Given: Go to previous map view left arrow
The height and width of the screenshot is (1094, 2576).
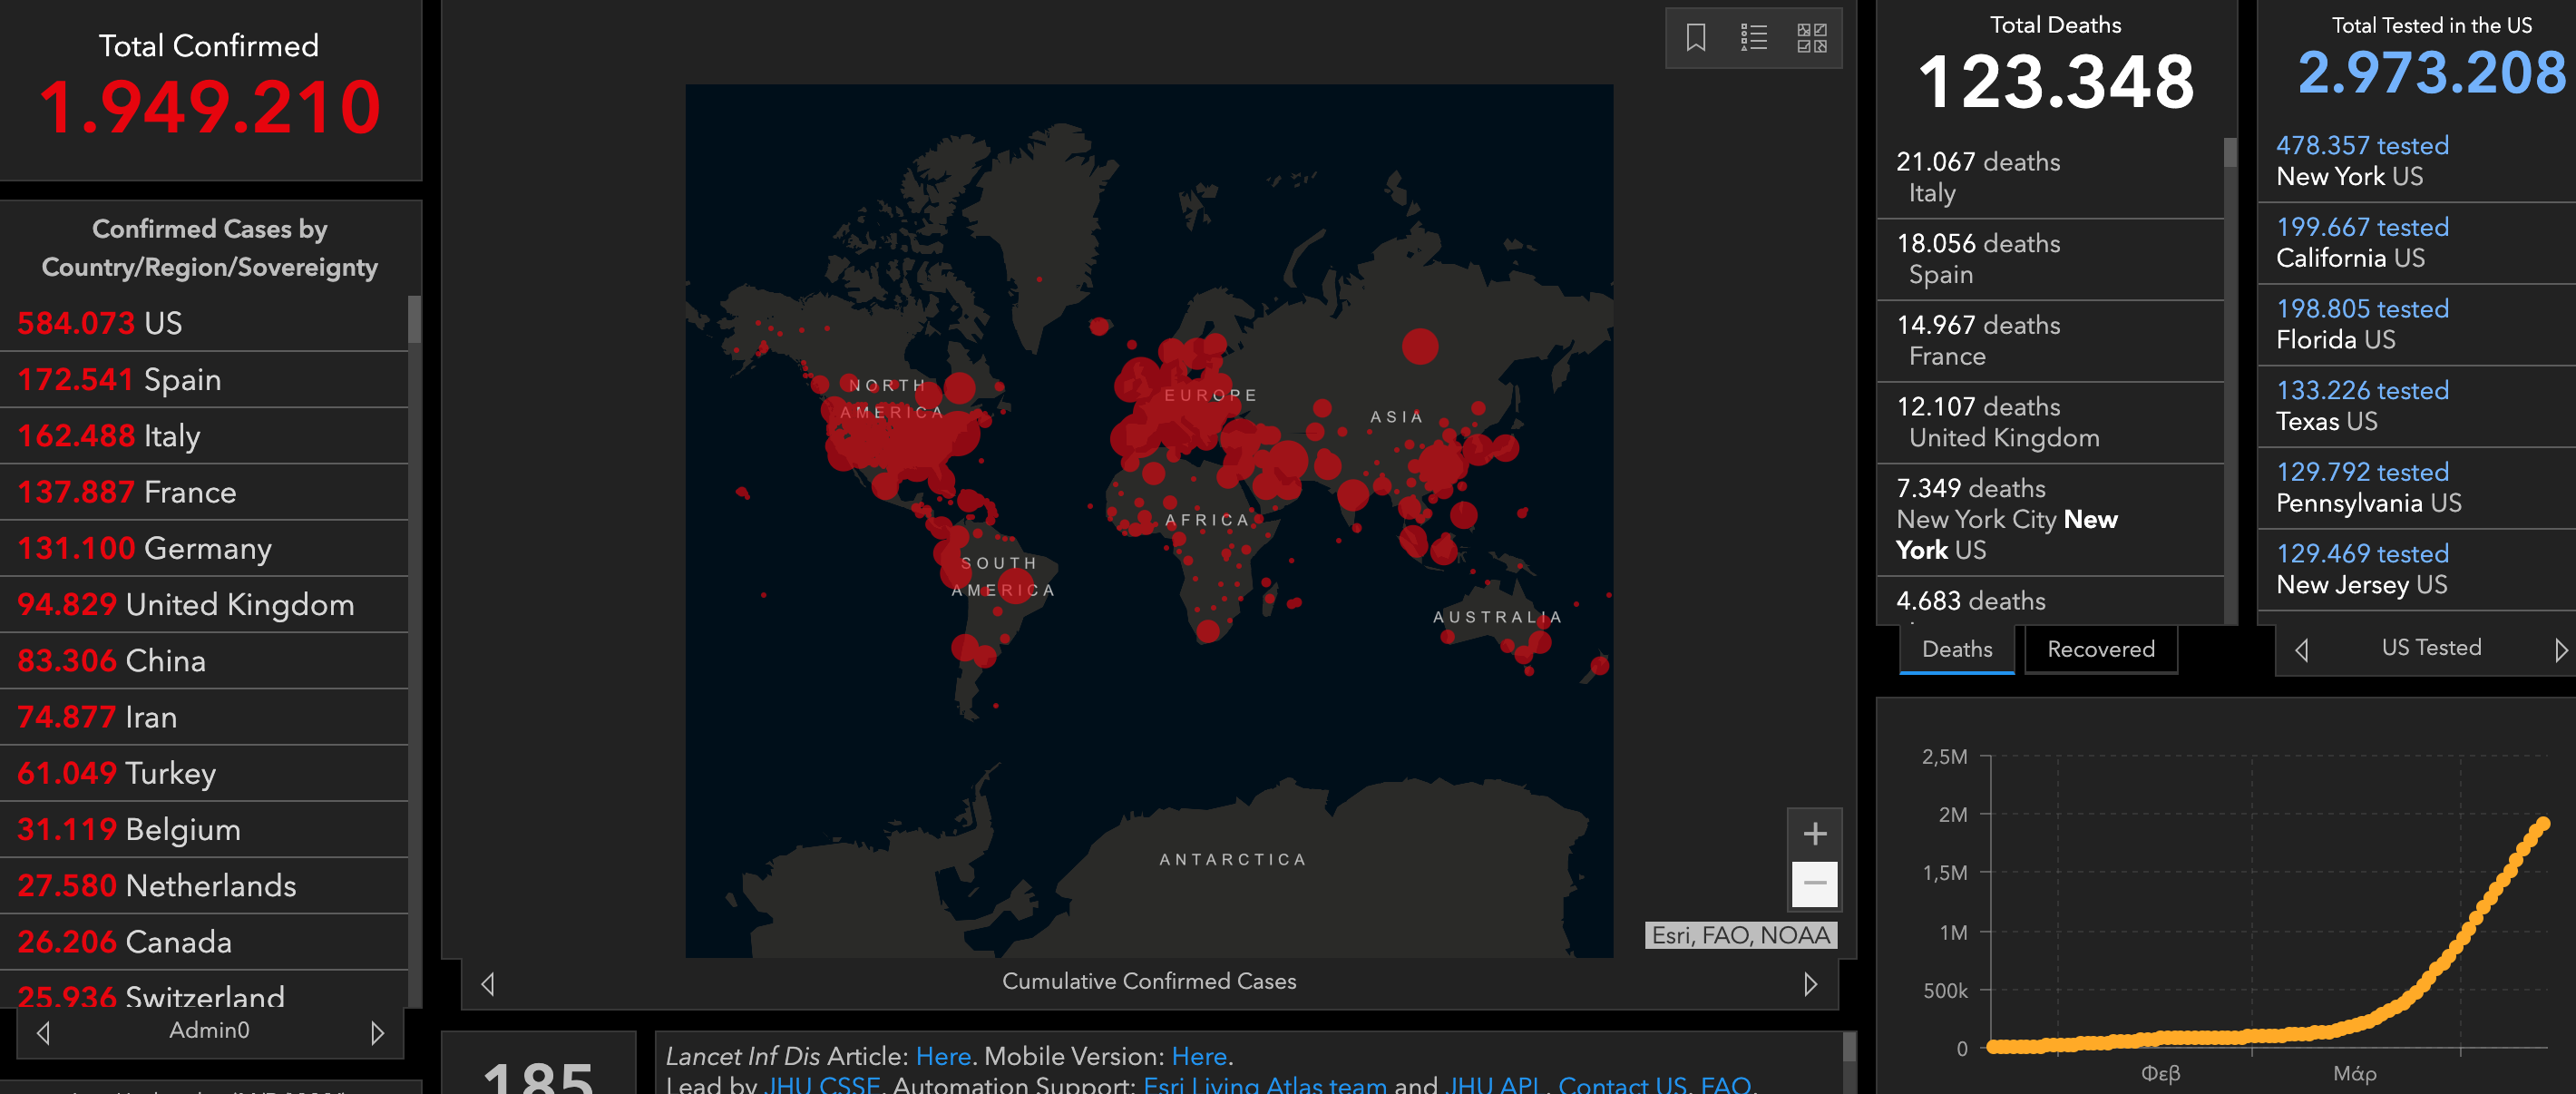Looking at the screenshot, I should 488,984.
